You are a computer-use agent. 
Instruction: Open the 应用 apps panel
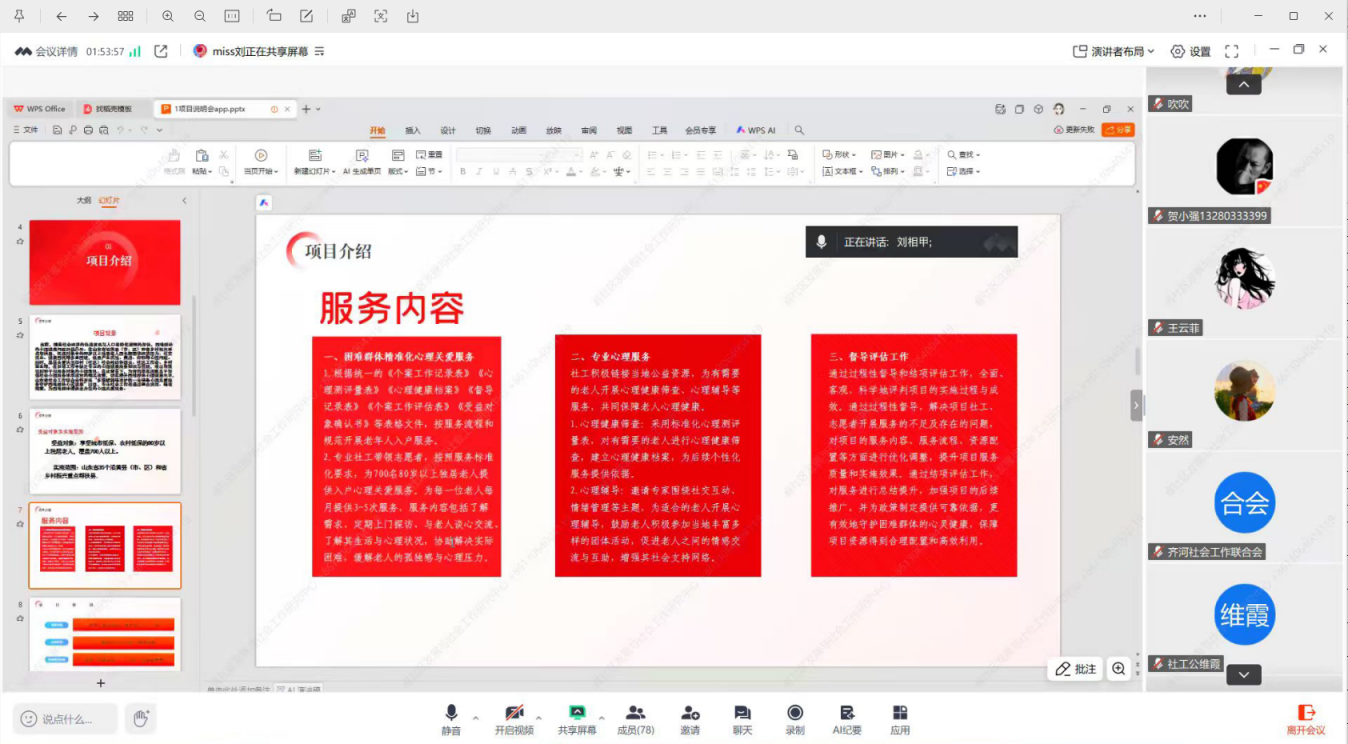(899, 718)
